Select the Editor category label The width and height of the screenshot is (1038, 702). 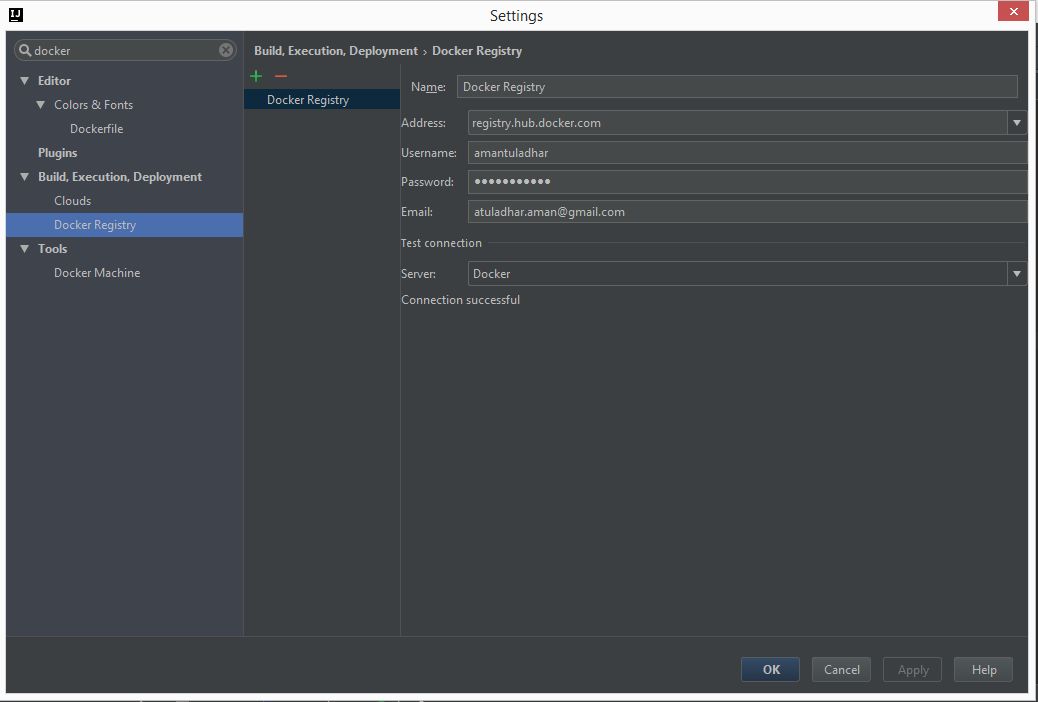54,81
